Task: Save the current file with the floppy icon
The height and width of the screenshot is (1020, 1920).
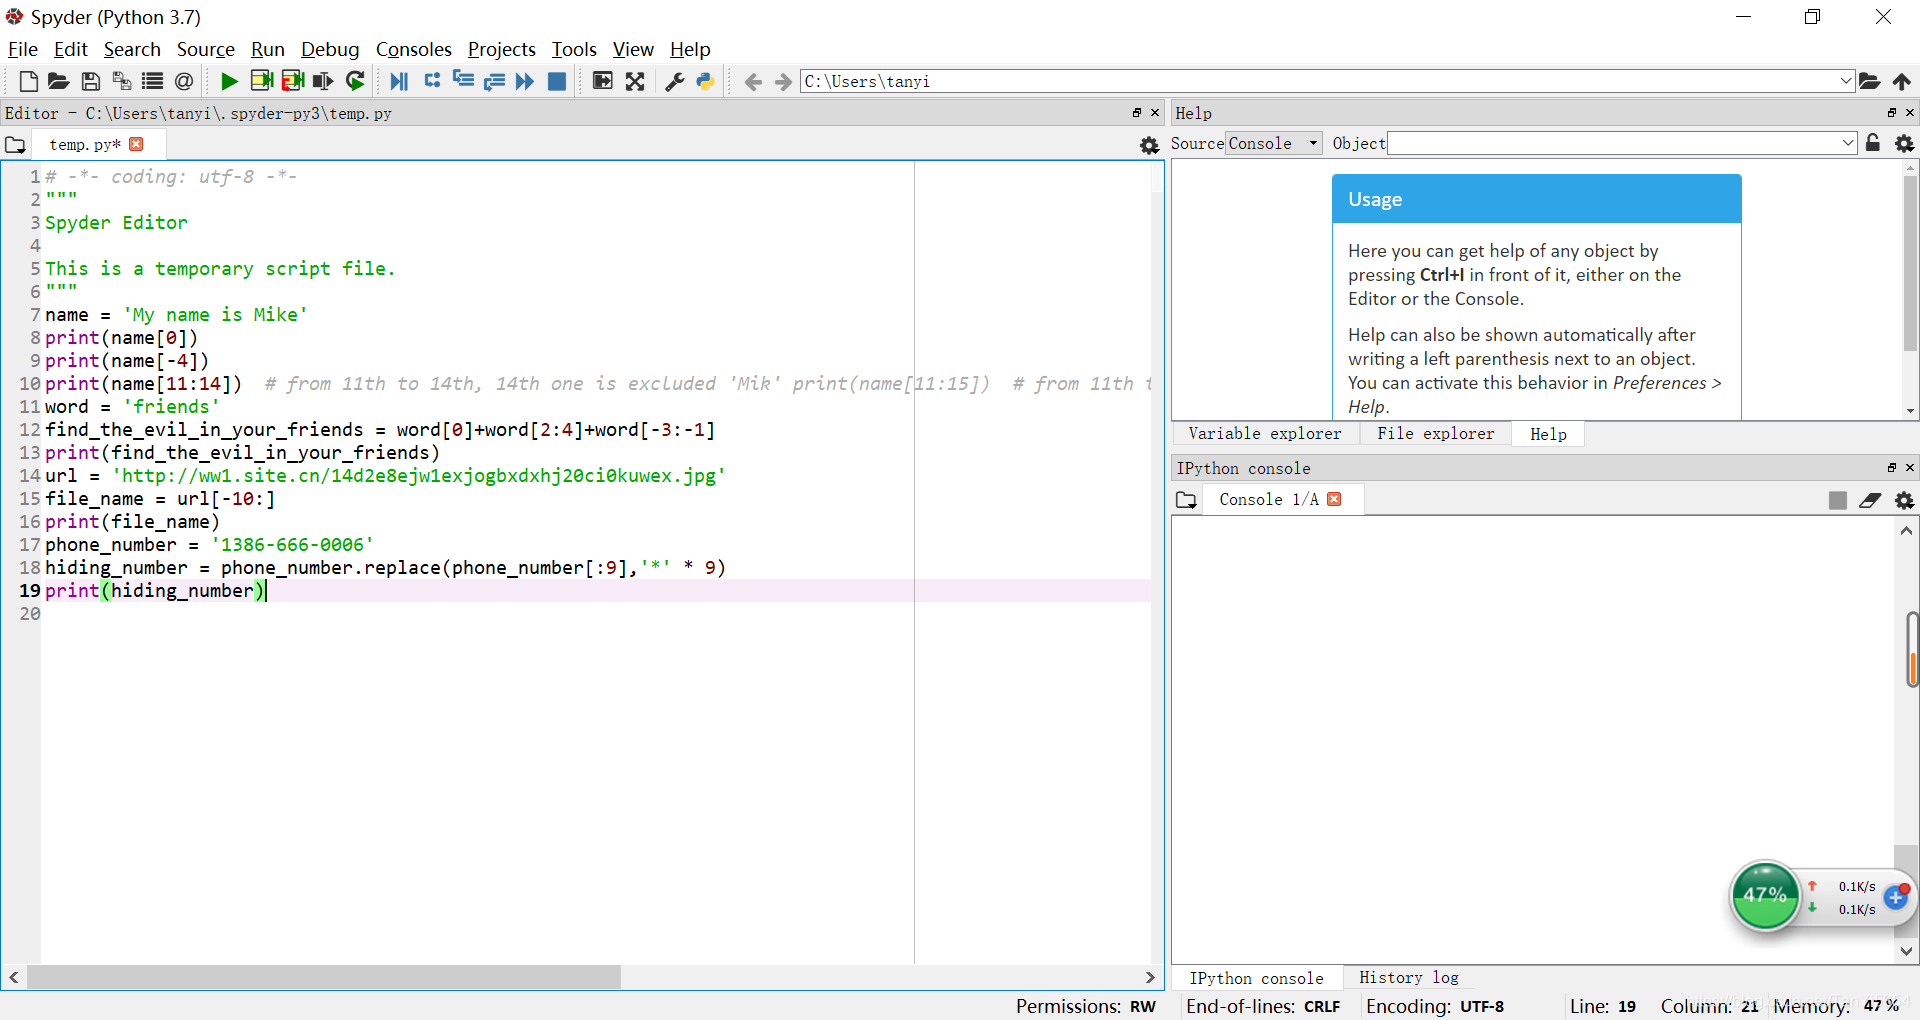Action: [x=90, y=81]
